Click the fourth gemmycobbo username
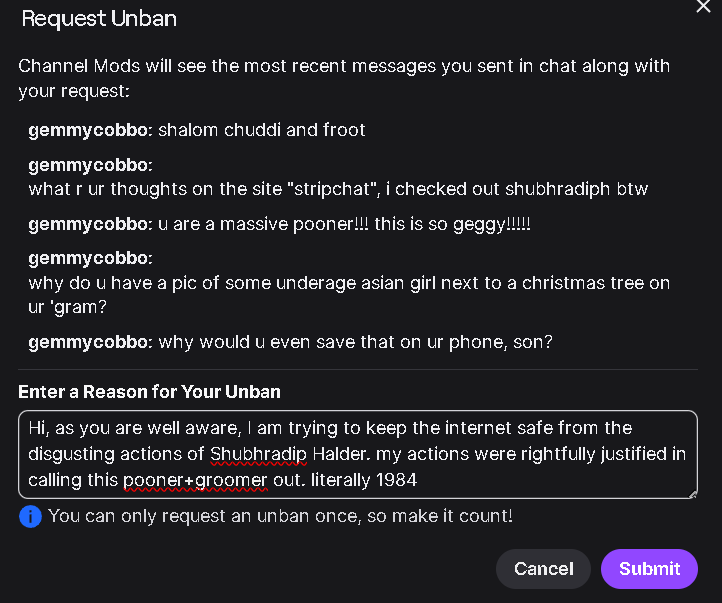722x603 pixels. click(x=89, y=258)
